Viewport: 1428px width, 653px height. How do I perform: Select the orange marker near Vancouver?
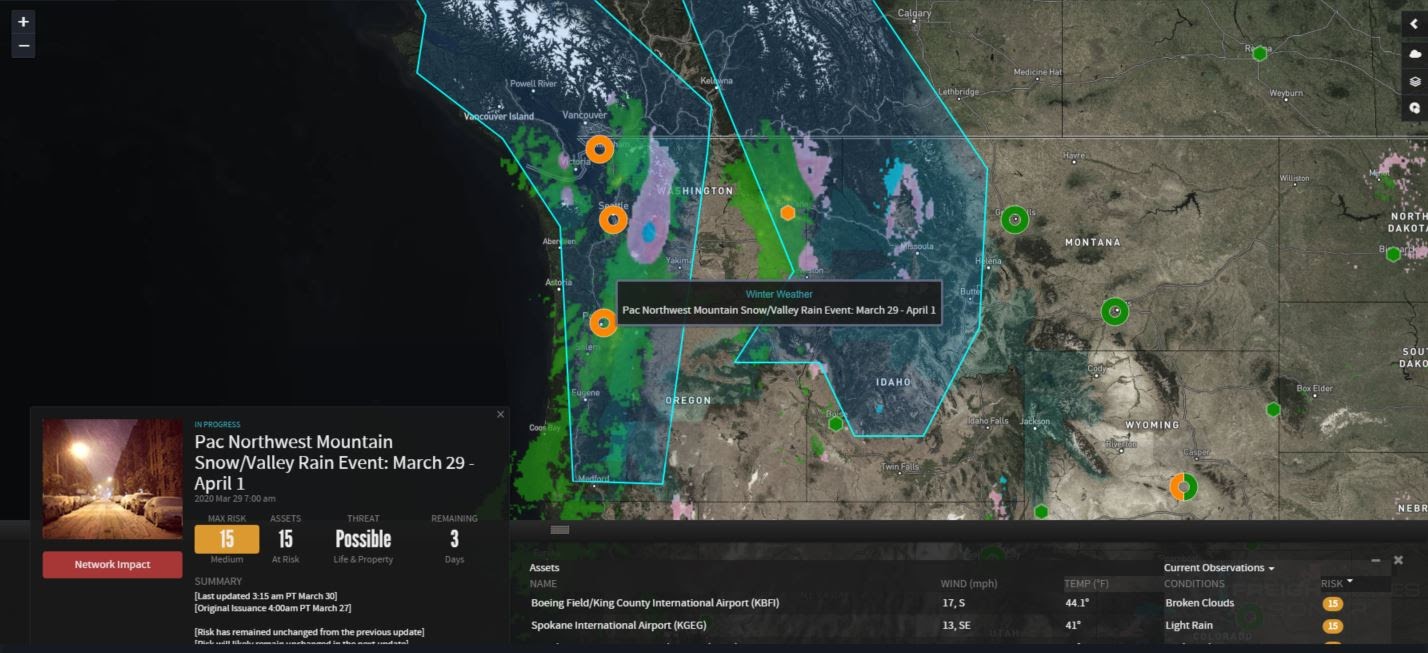[599, 150]
